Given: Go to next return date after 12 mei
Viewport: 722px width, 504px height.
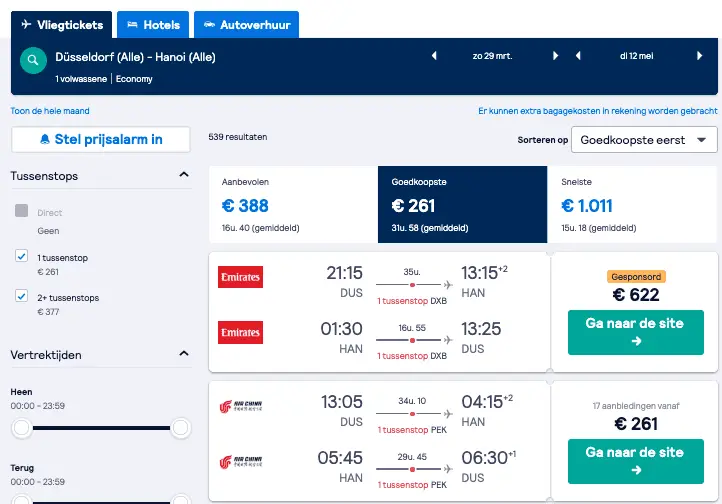Looking at the screenshot, I should [699, 56].
